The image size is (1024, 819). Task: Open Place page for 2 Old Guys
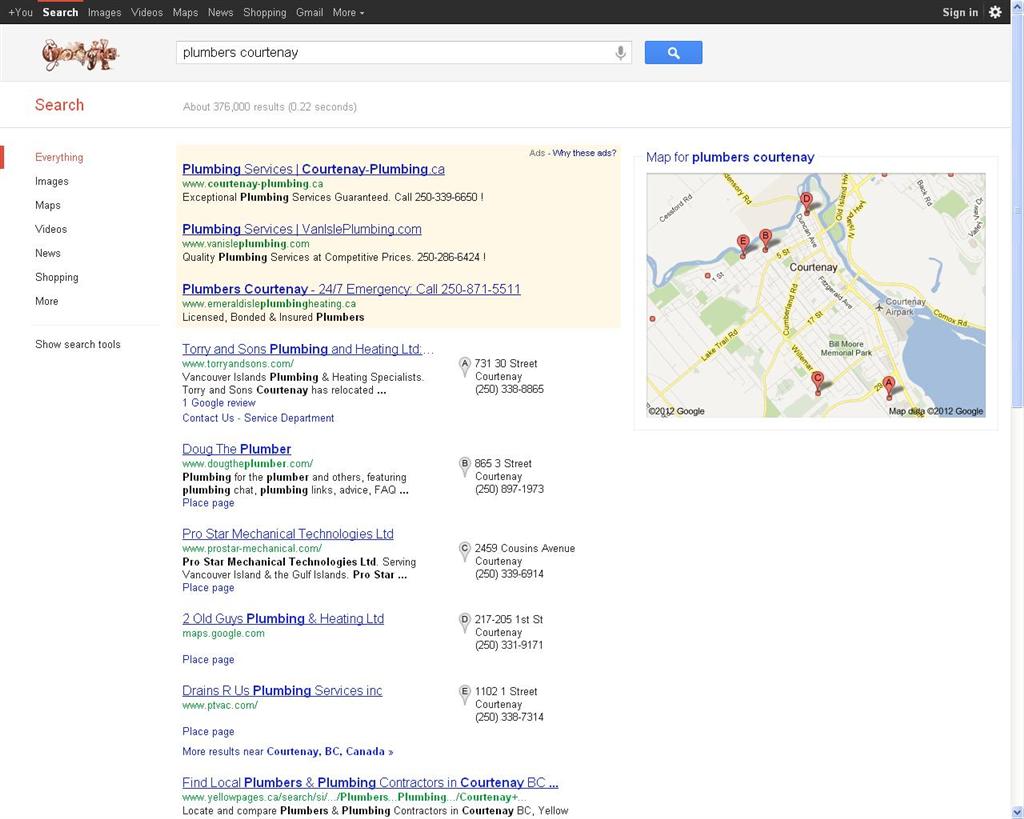(208, 660)
